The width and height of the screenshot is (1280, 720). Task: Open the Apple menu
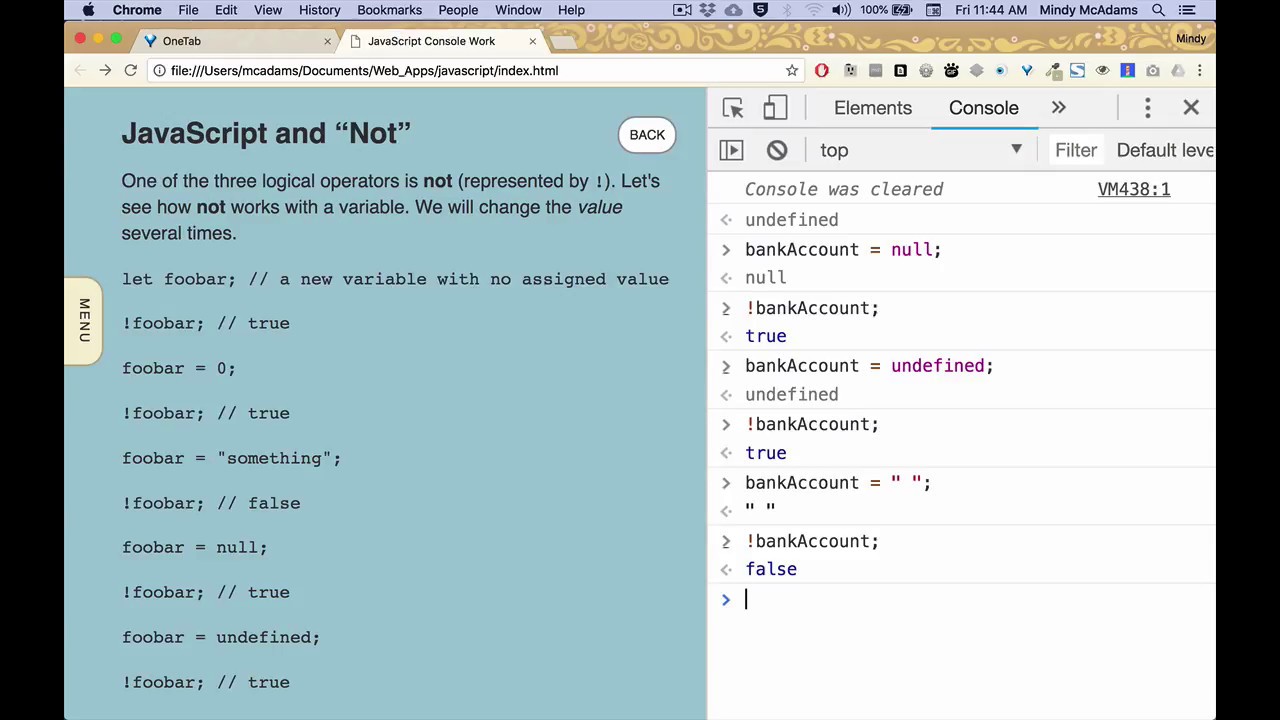[88, 10]
